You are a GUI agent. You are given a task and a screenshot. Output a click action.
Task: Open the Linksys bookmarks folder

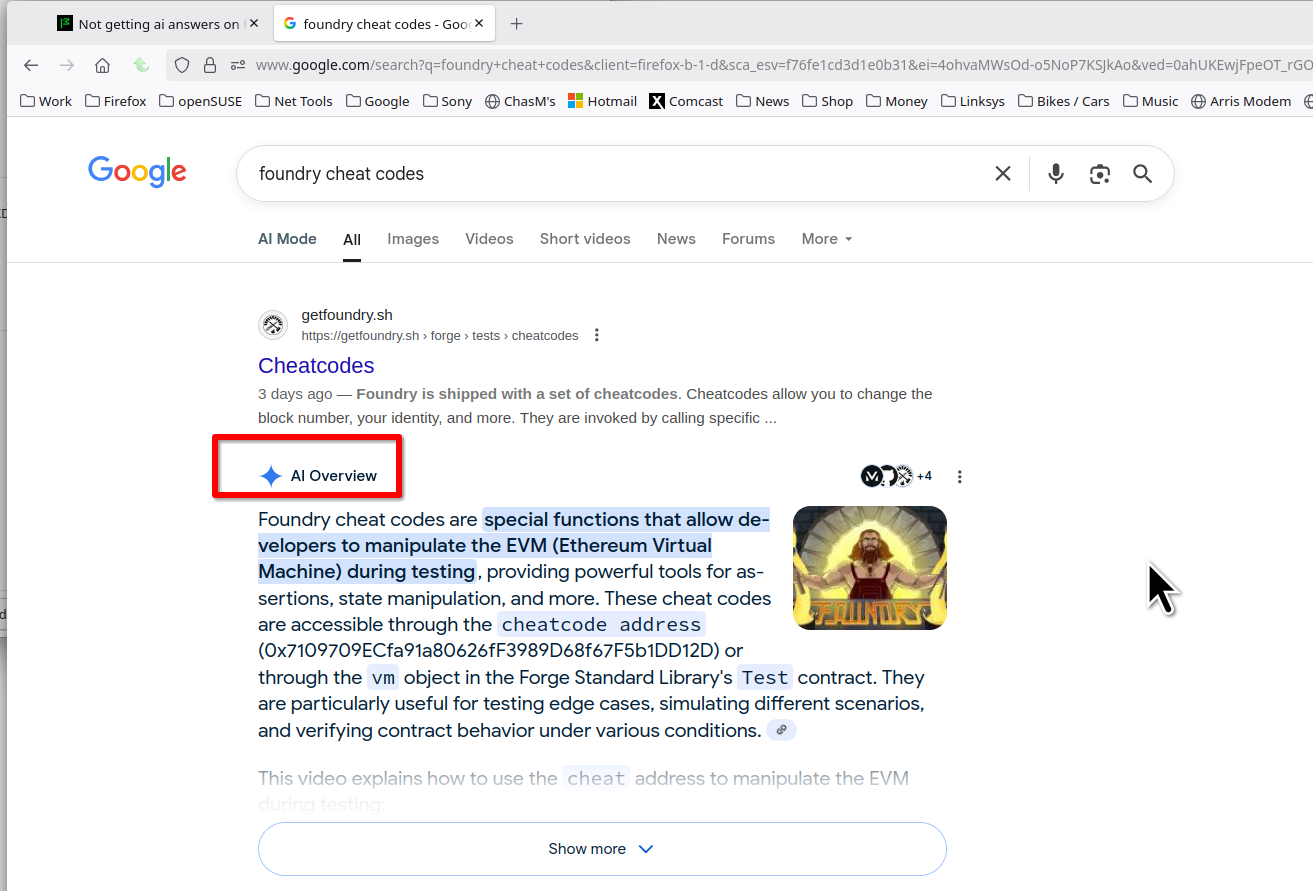973,101
